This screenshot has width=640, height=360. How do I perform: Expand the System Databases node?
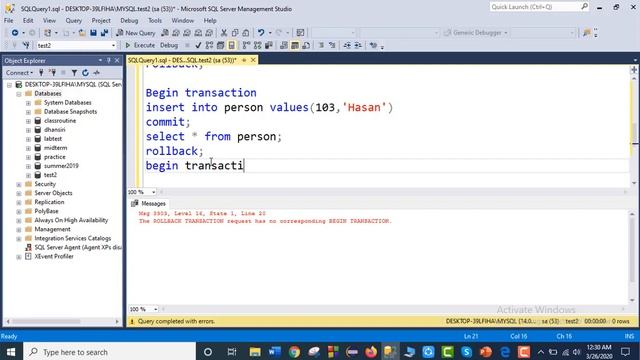28,103
